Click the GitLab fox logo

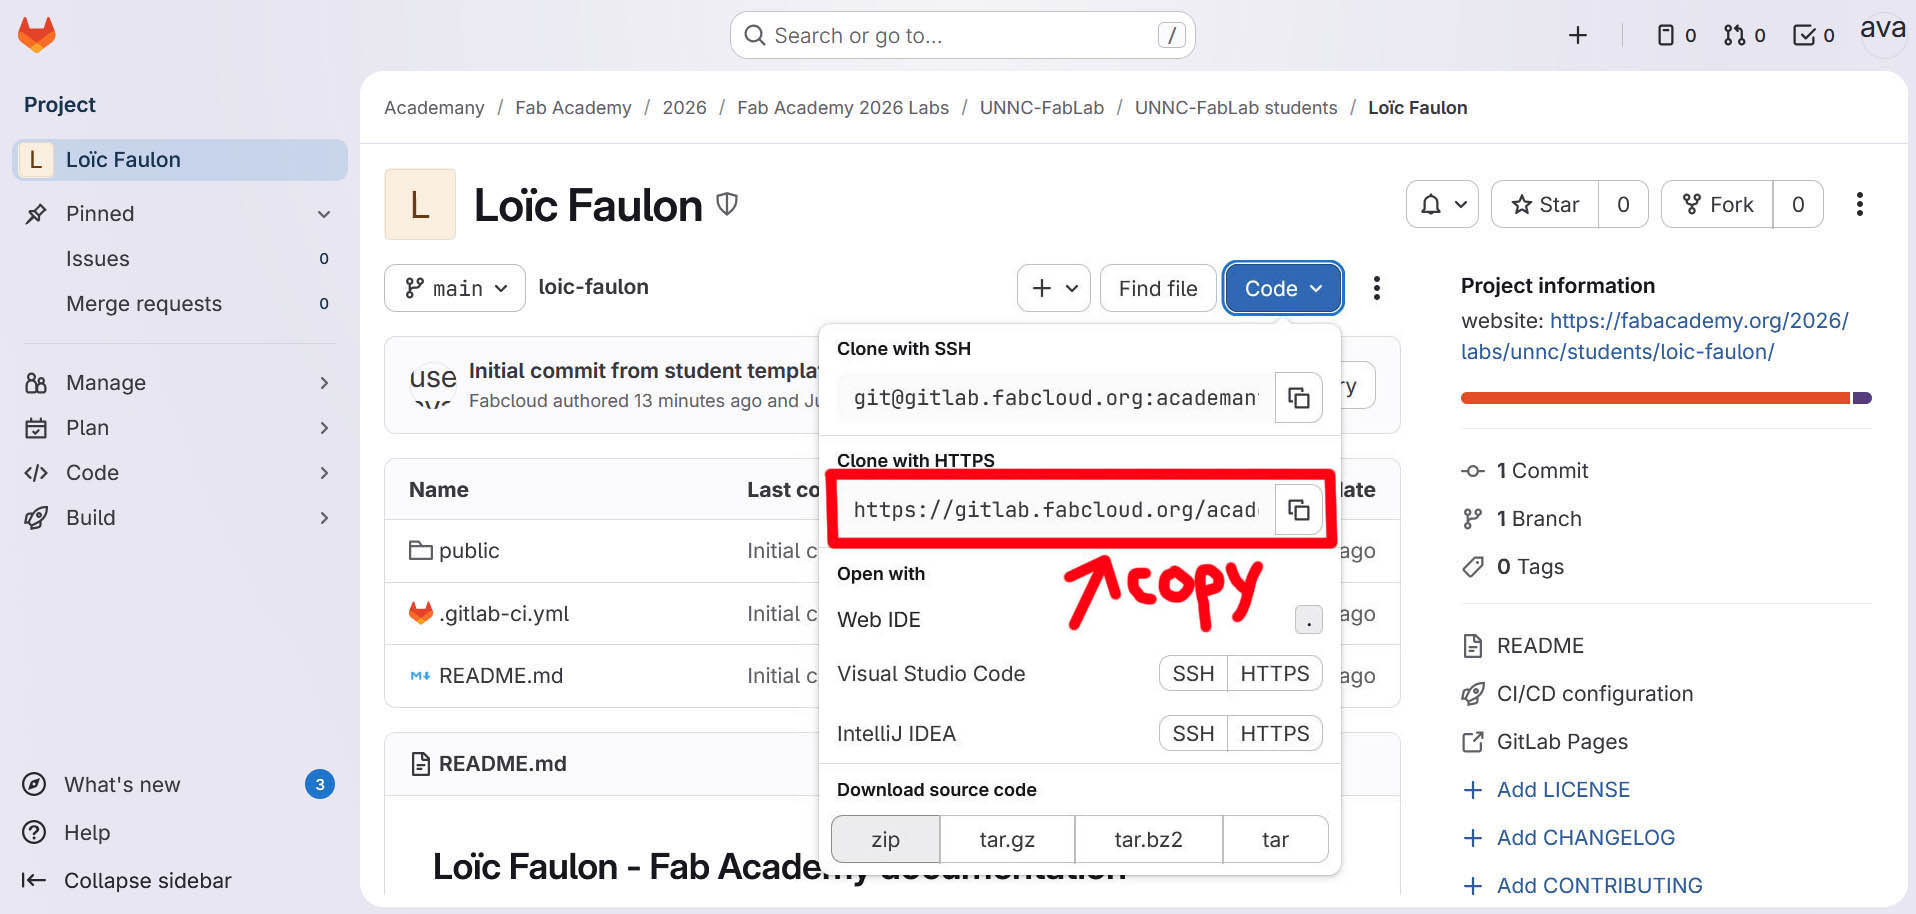click(x=37, y=35)
